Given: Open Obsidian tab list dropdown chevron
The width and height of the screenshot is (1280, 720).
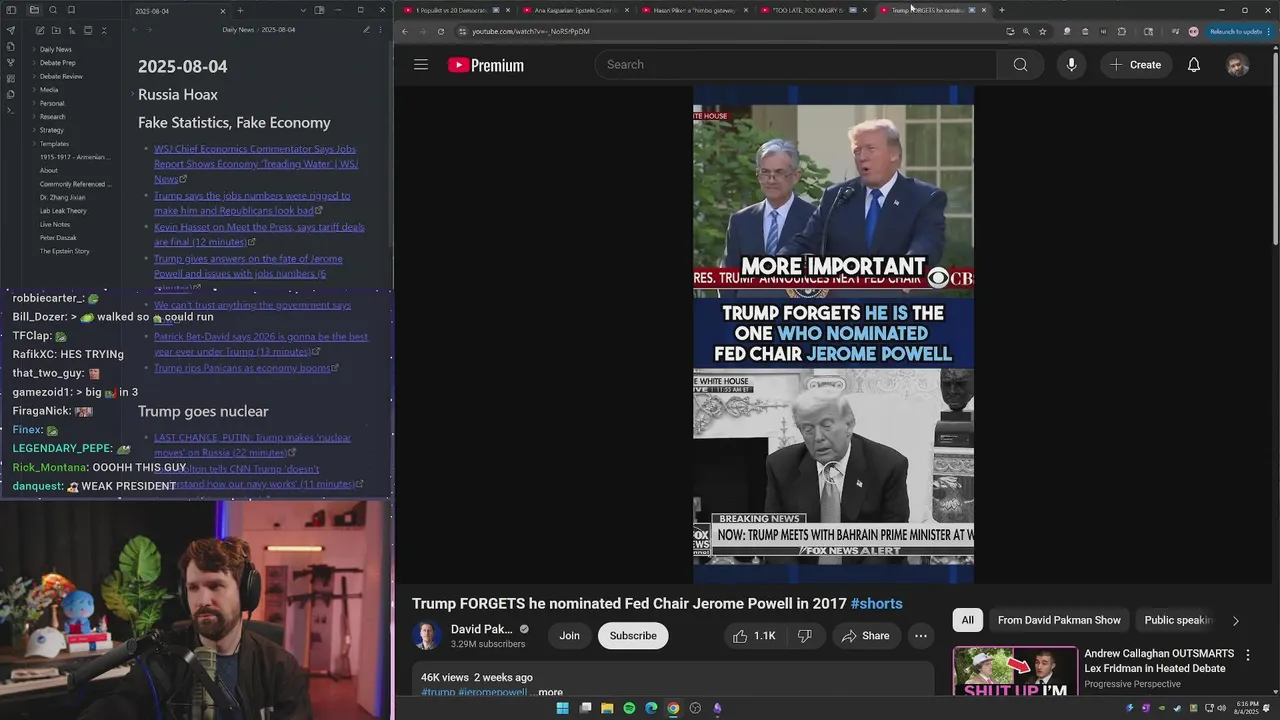Looking at the screenshot, I should pyautogui.click(x=303, y=10).
